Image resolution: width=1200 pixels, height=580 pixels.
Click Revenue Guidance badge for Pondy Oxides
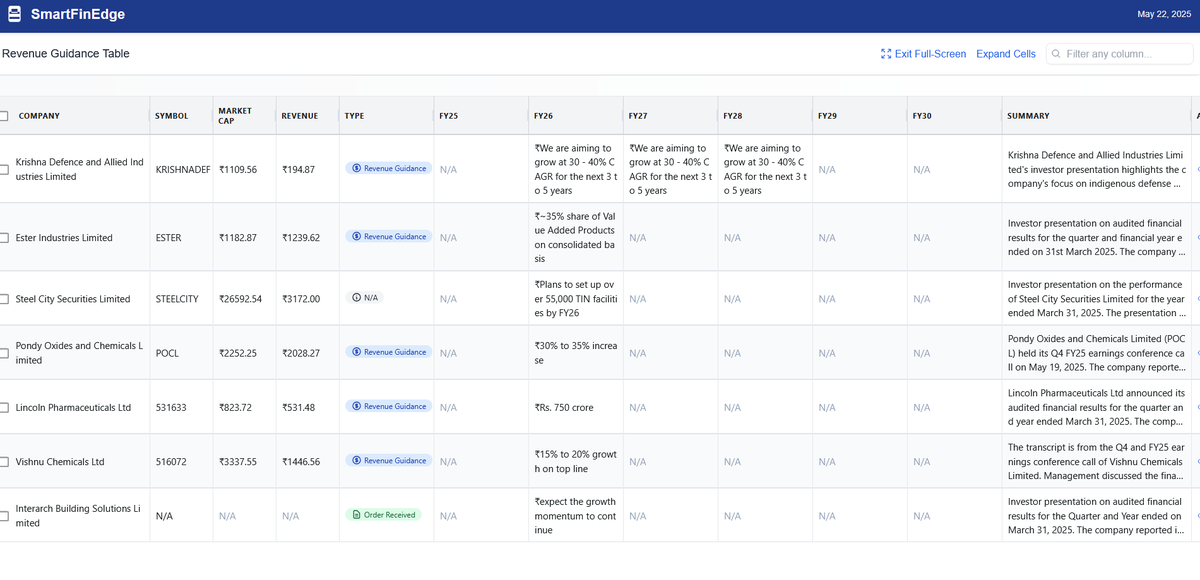click(389, 352)
